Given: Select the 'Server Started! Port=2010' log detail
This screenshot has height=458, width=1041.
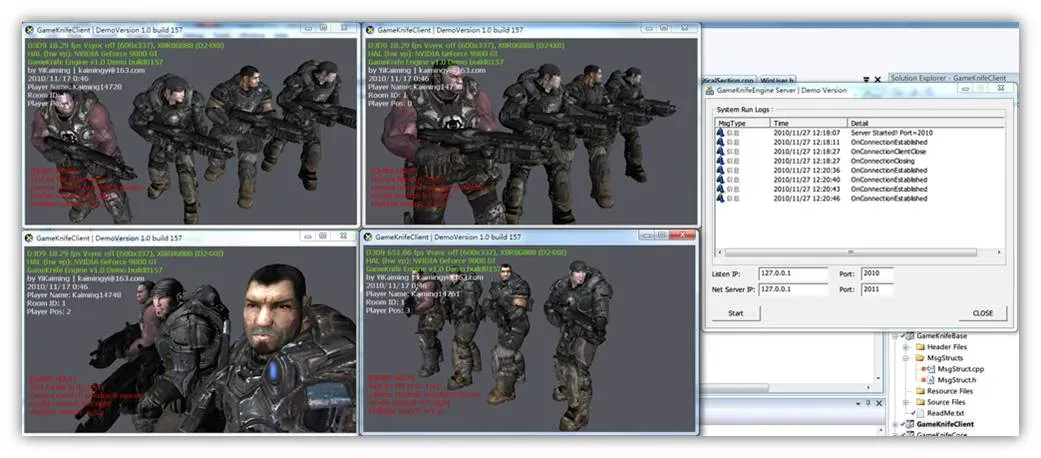Looking at the screenshot, I should pos(891,133).
